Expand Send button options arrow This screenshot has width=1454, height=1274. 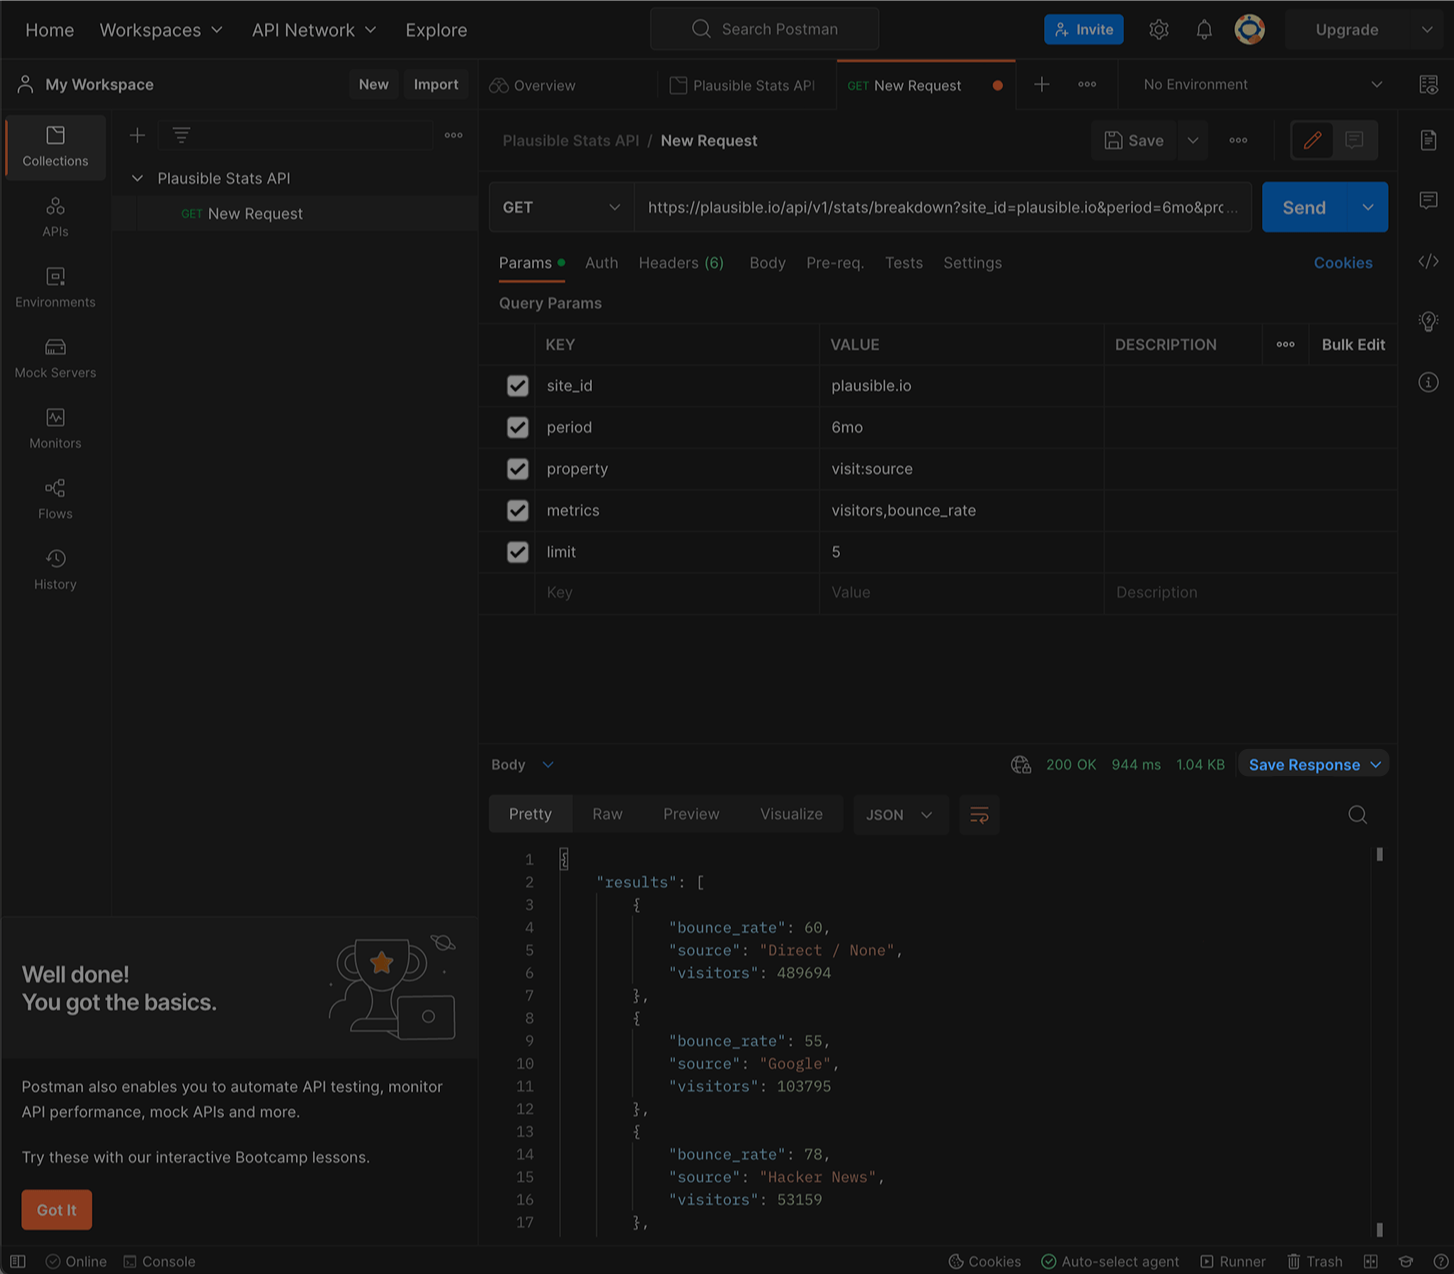(1368, 207)
